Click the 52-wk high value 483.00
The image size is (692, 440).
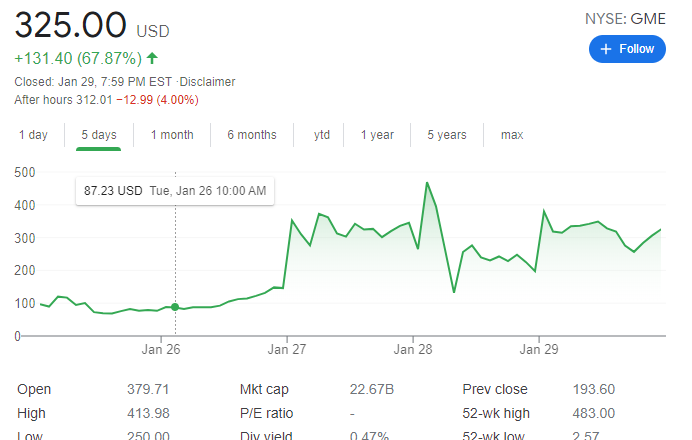pos(594,413)
